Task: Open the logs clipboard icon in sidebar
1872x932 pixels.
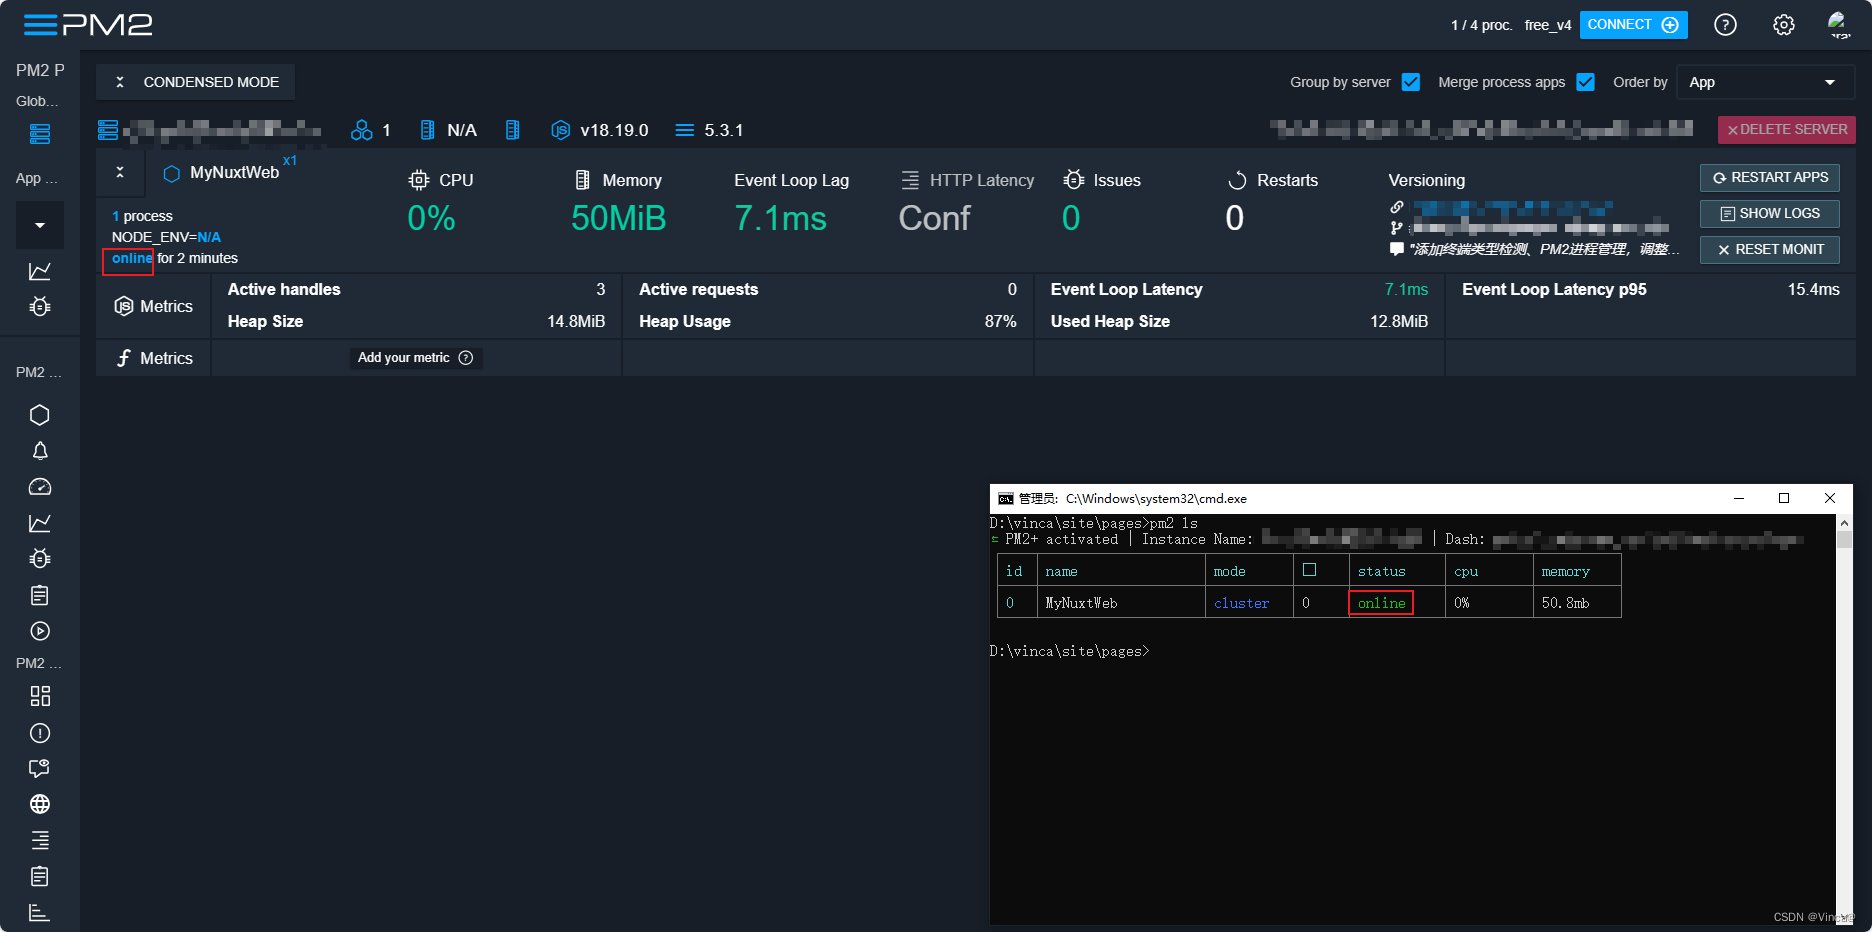Action: 40,595
